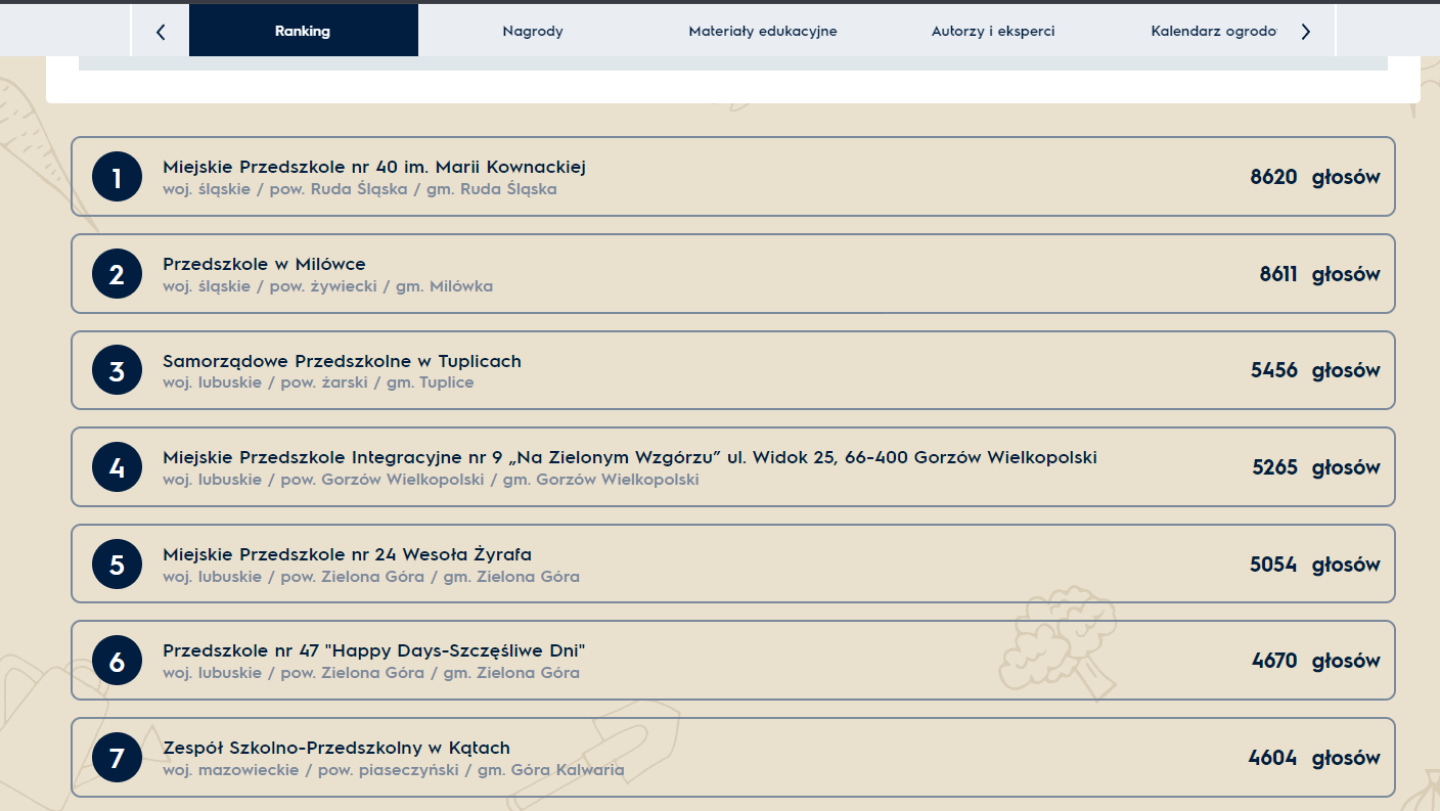Select Zespół Szkolno-Przedszkolny w Kątach entry
1440x811 pixels.
tap(337, 747)
